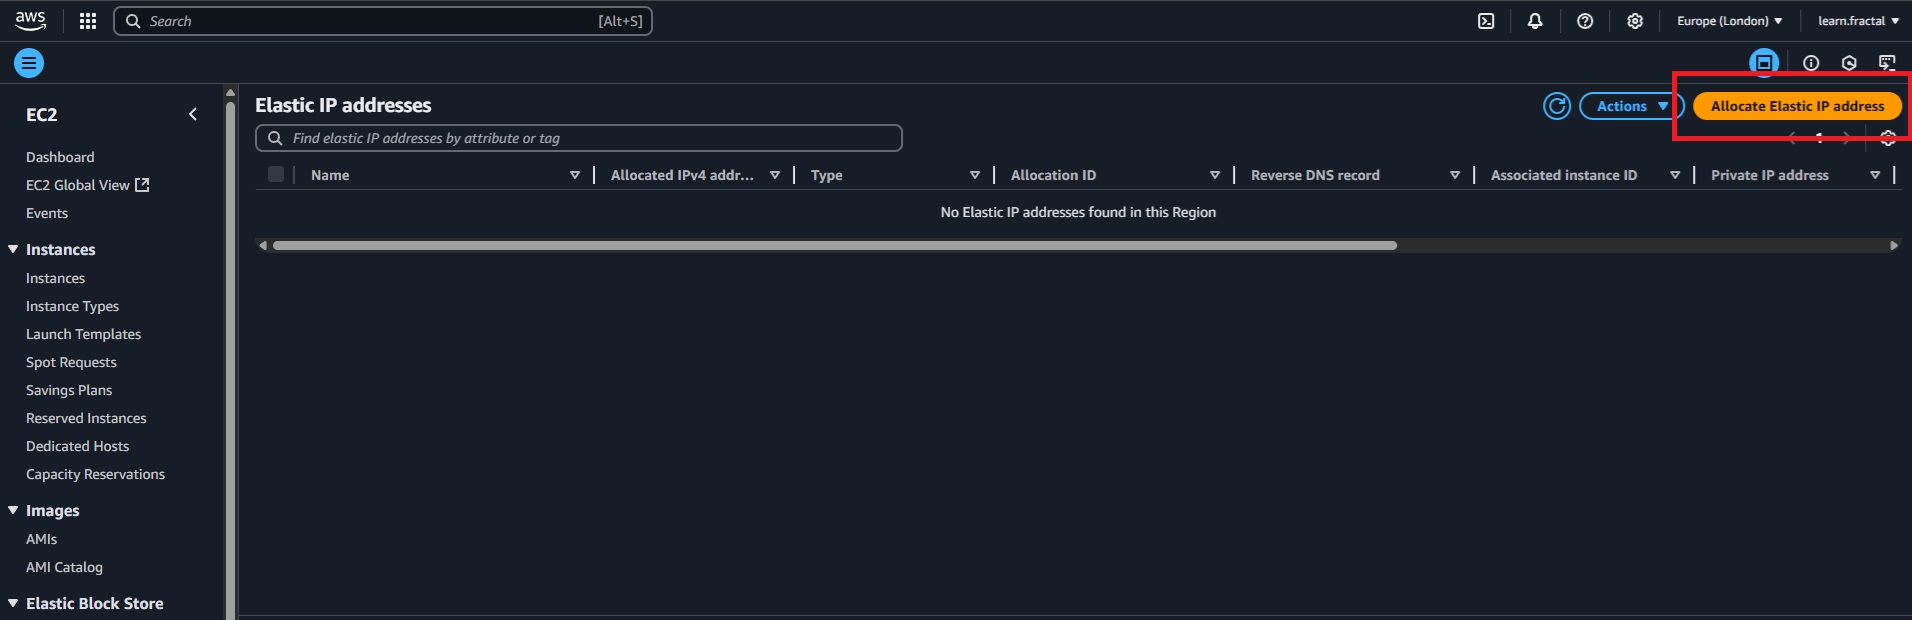The image size is (1912, 620).
Task: Open Instance Types in sidebar
Action: tap(72, 306)
